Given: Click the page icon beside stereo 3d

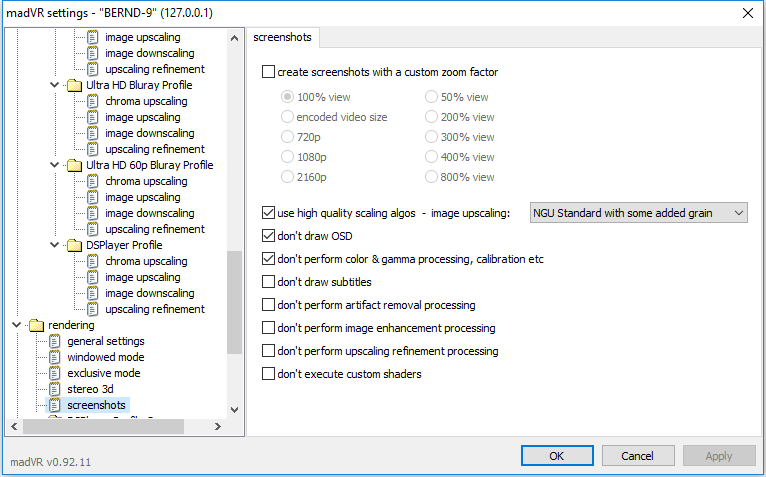Looking at the screenshot, I should tap(55, 390).
